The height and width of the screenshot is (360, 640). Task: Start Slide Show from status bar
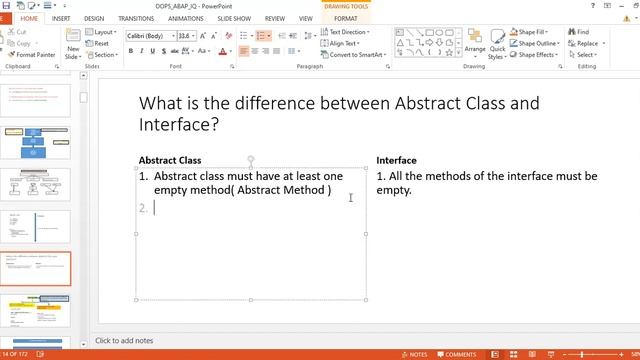coord(551,354)
